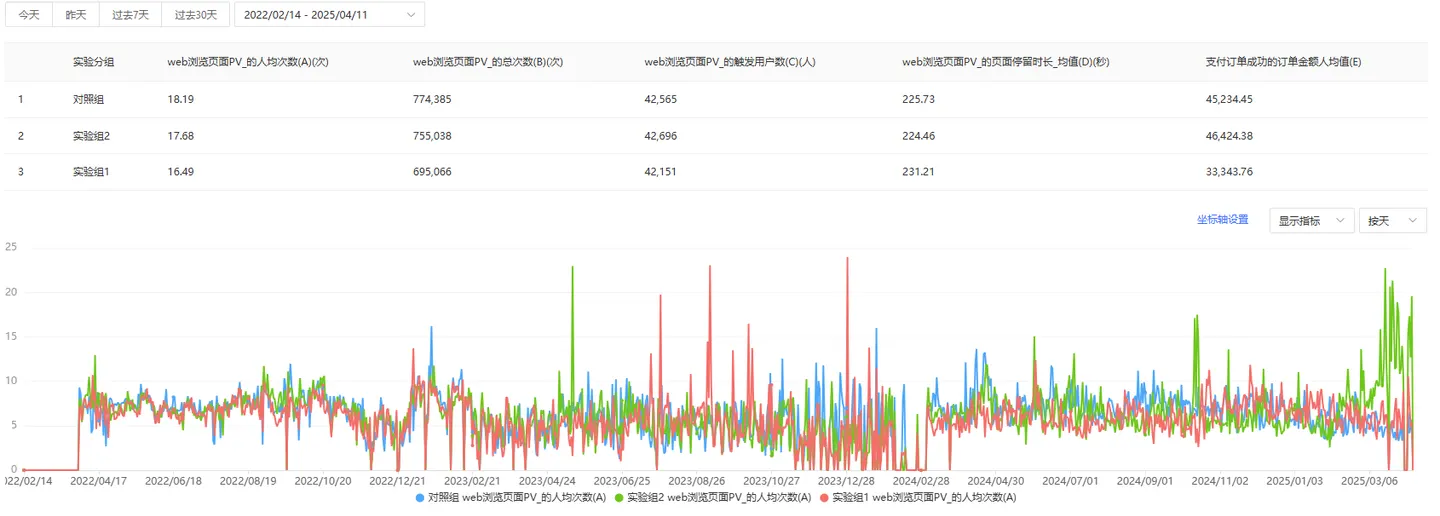Toggle 对照组 series legend blue dot
1440x516 pixels.
point(420,497)
